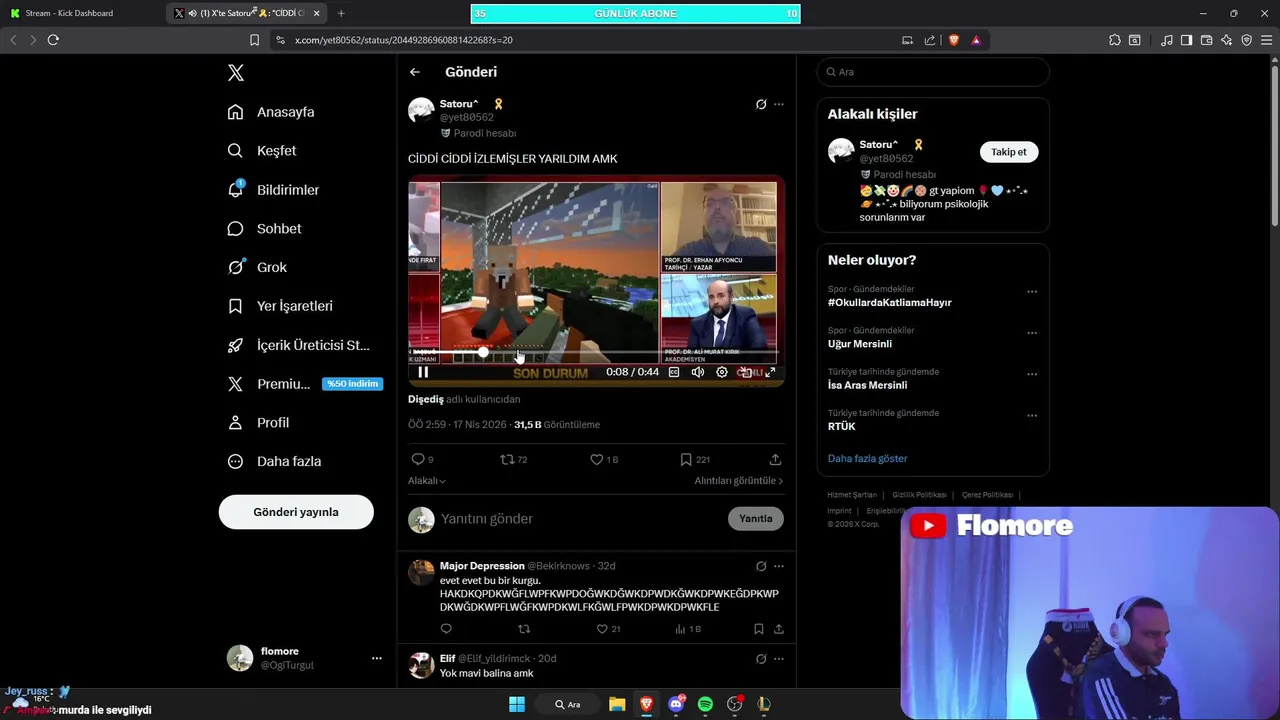Toggle video captions (CC)

click(674, 372)
